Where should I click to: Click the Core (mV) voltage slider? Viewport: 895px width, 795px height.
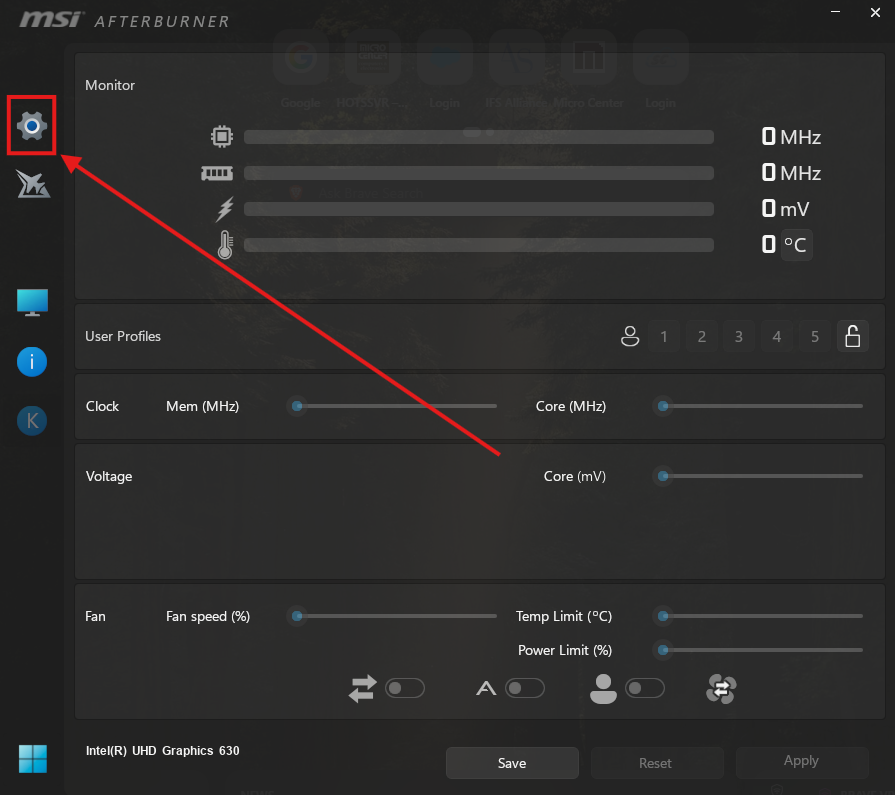(759, 476)
